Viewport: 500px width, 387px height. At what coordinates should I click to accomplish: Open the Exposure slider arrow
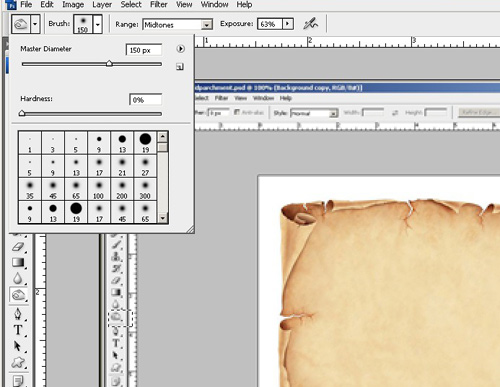click(288, 24)
